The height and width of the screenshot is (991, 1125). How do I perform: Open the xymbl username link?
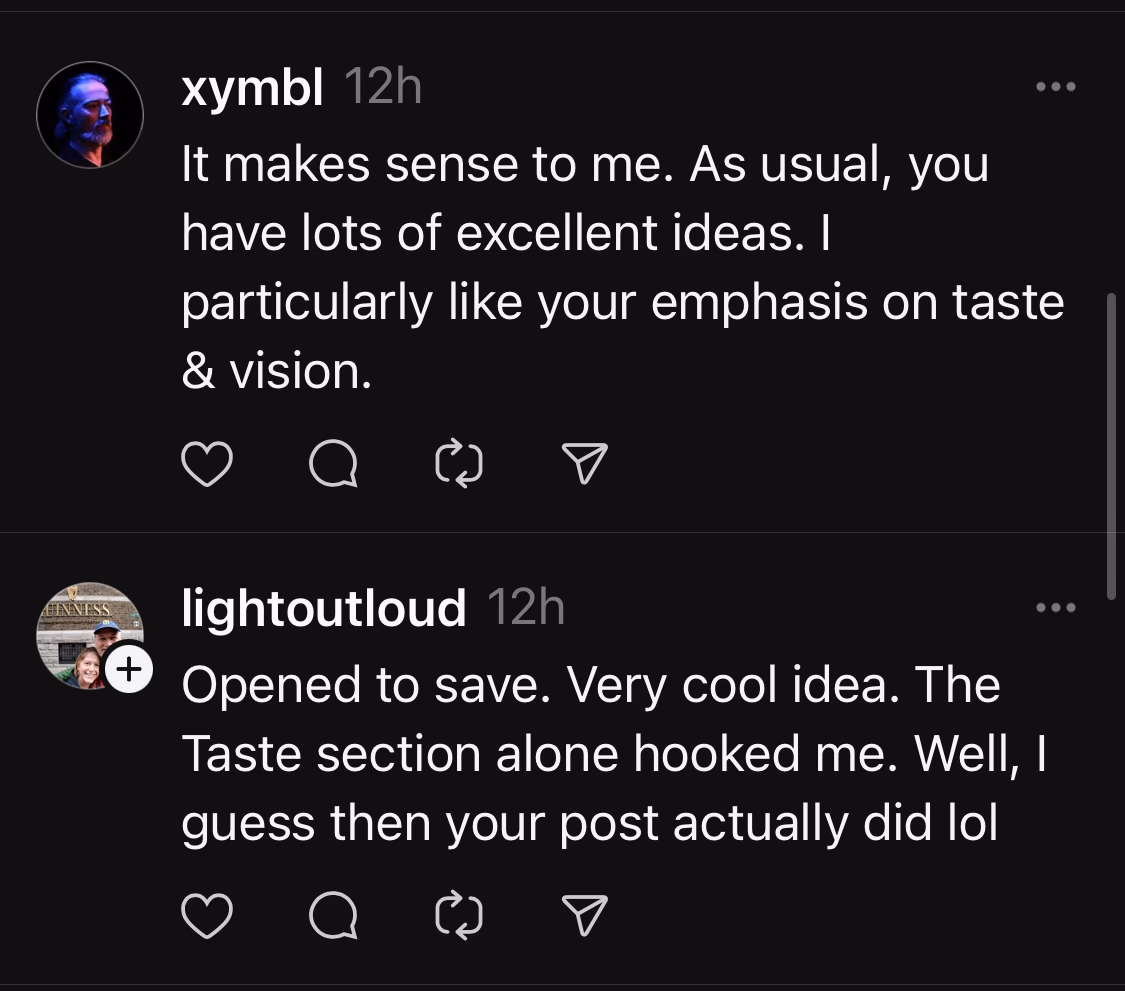[252, 90]
